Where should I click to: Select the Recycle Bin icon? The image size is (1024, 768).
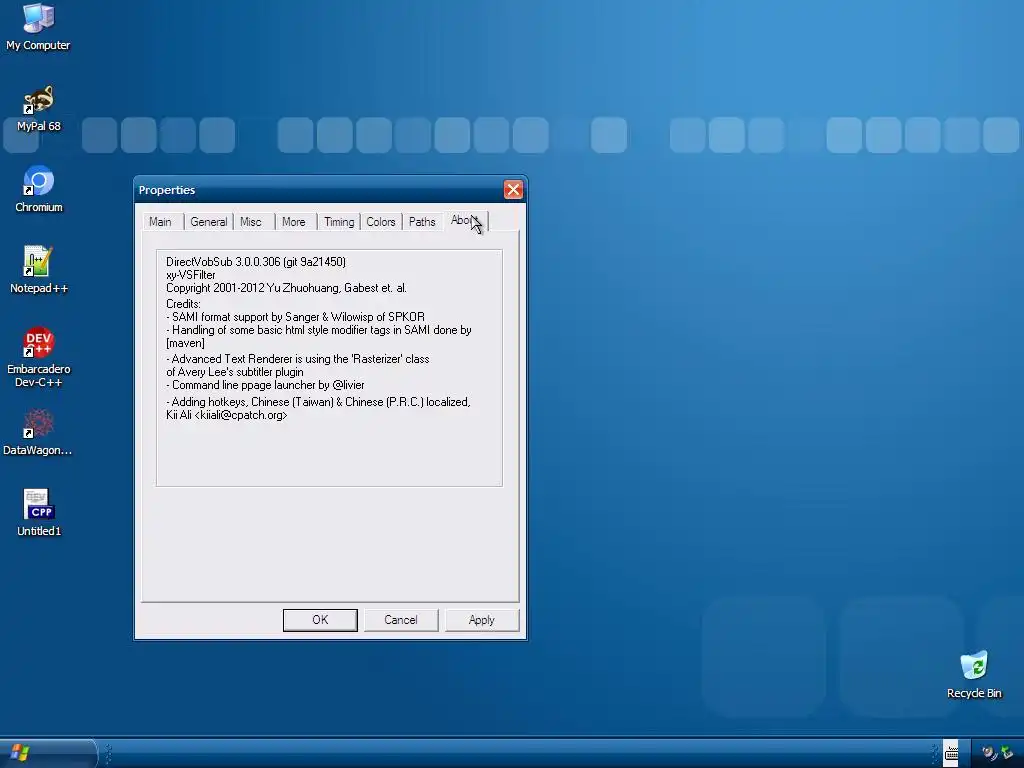974,675
